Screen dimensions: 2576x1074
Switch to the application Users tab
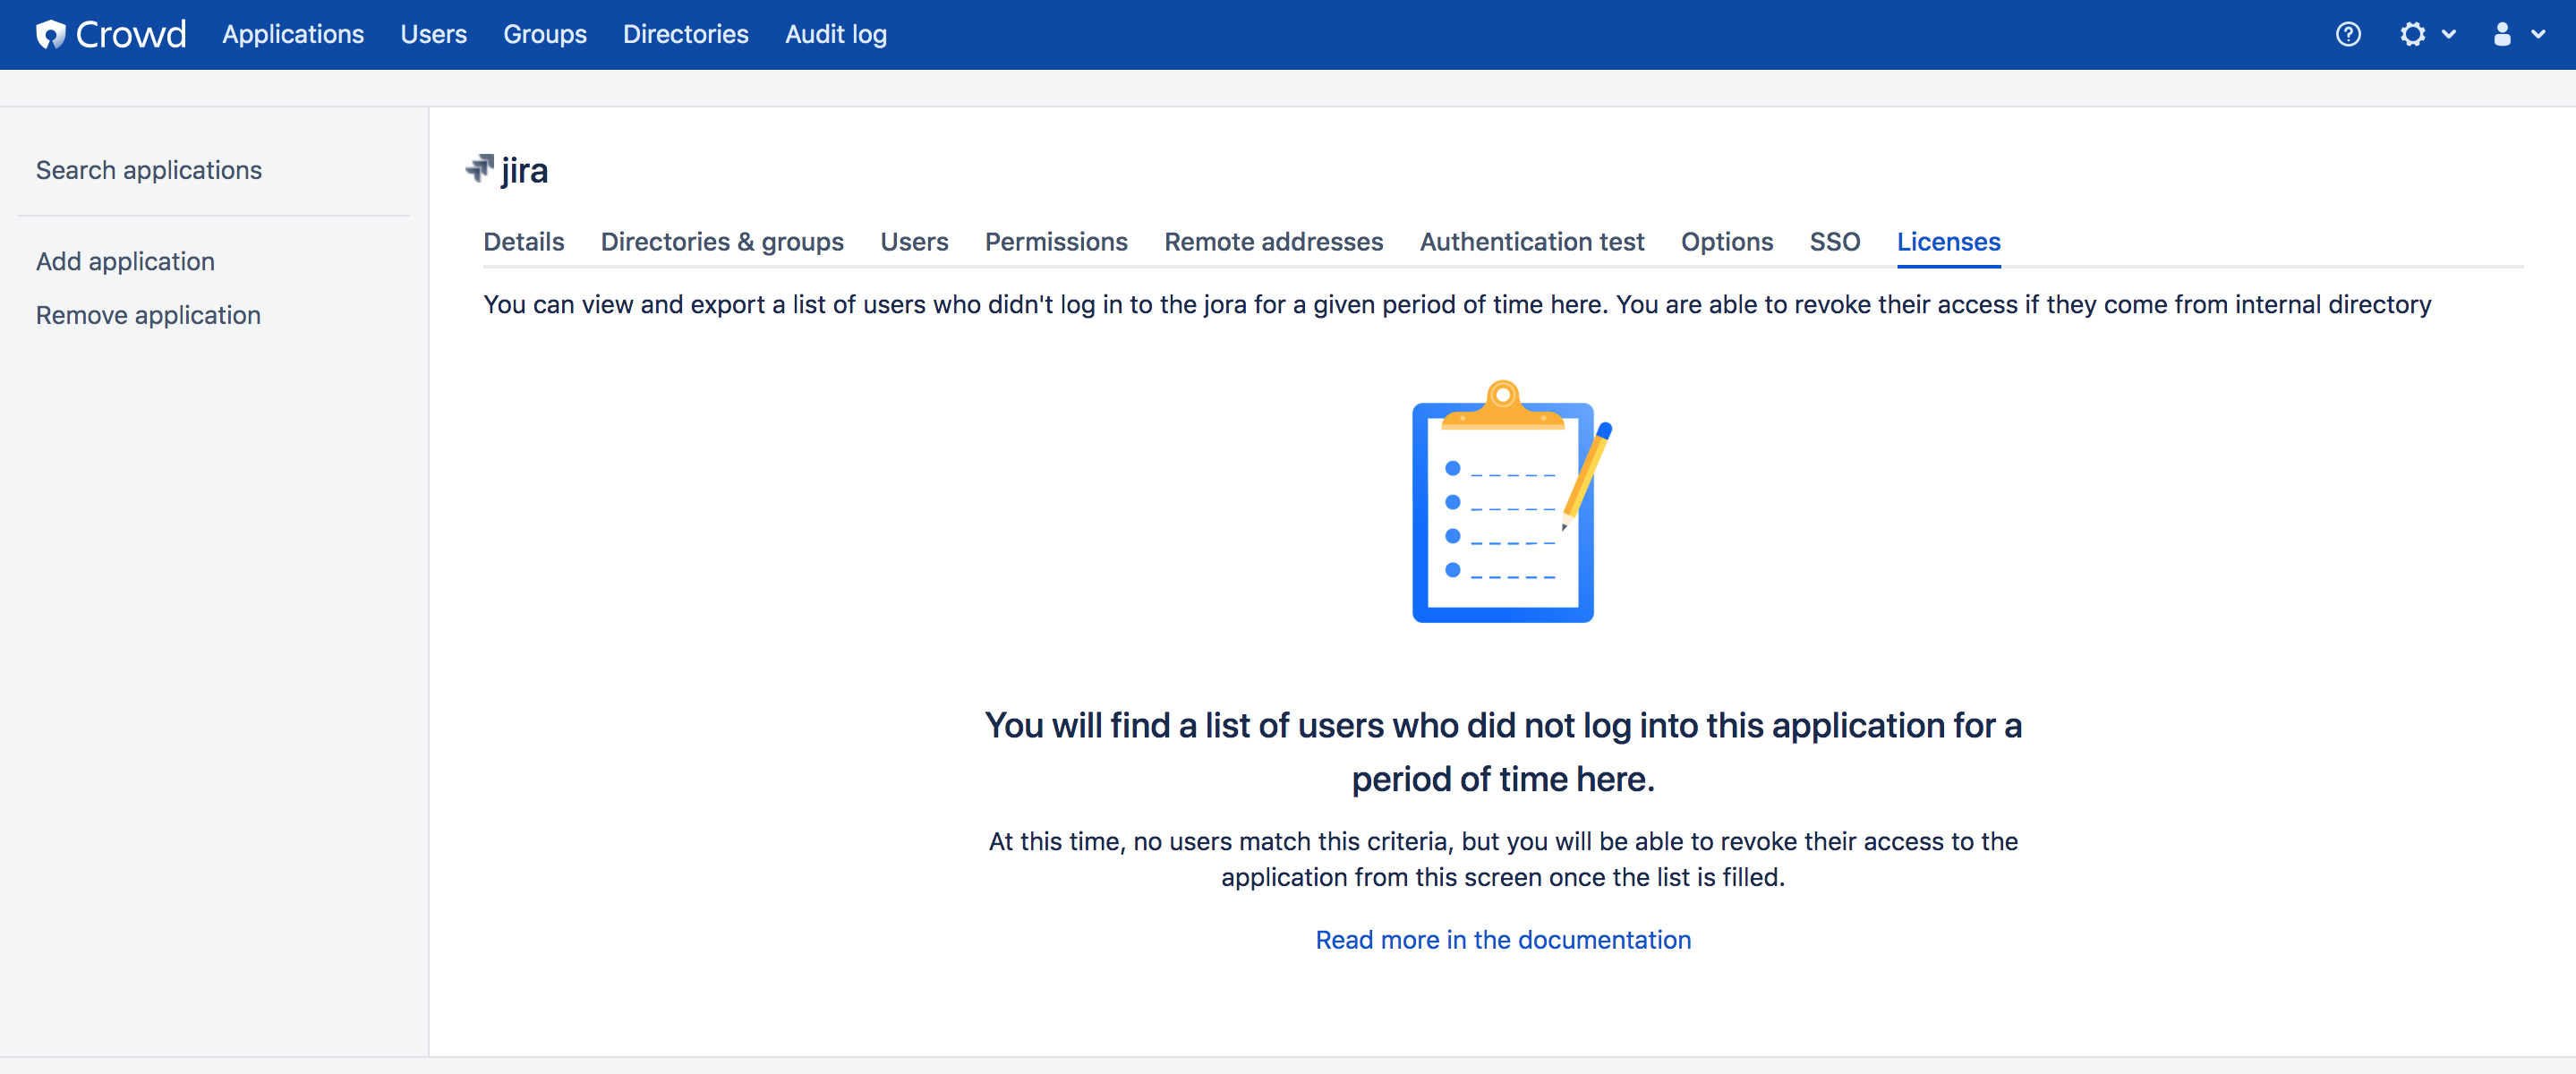pyautogui.click(x=914, y=242)
